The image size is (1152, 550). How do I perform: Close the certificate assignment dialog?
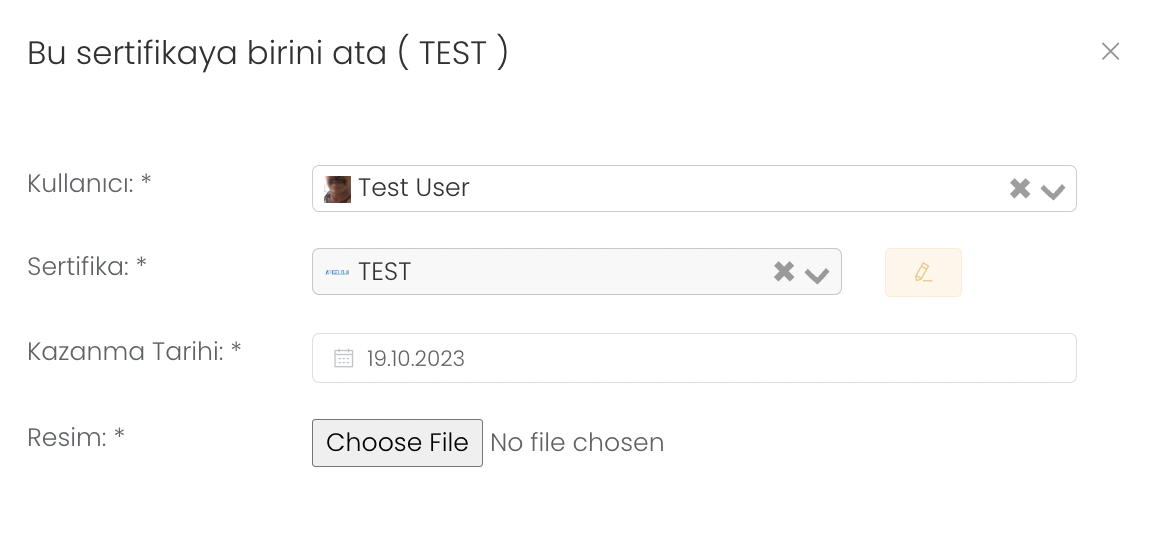click(x=1110, y=51)
